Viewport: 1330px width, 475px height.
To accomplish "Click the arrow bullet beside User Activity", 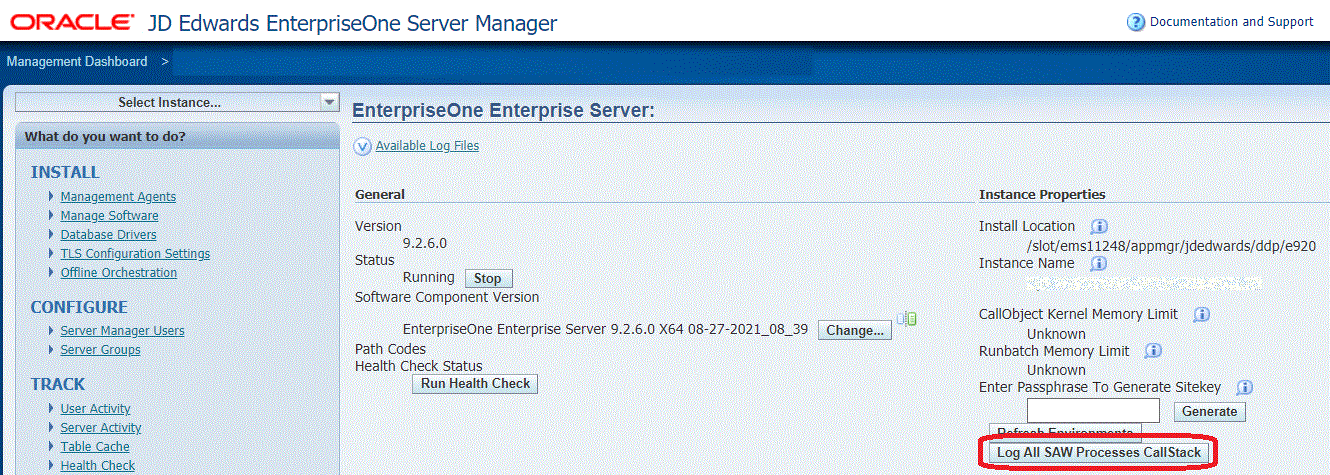I will [51, 408].
